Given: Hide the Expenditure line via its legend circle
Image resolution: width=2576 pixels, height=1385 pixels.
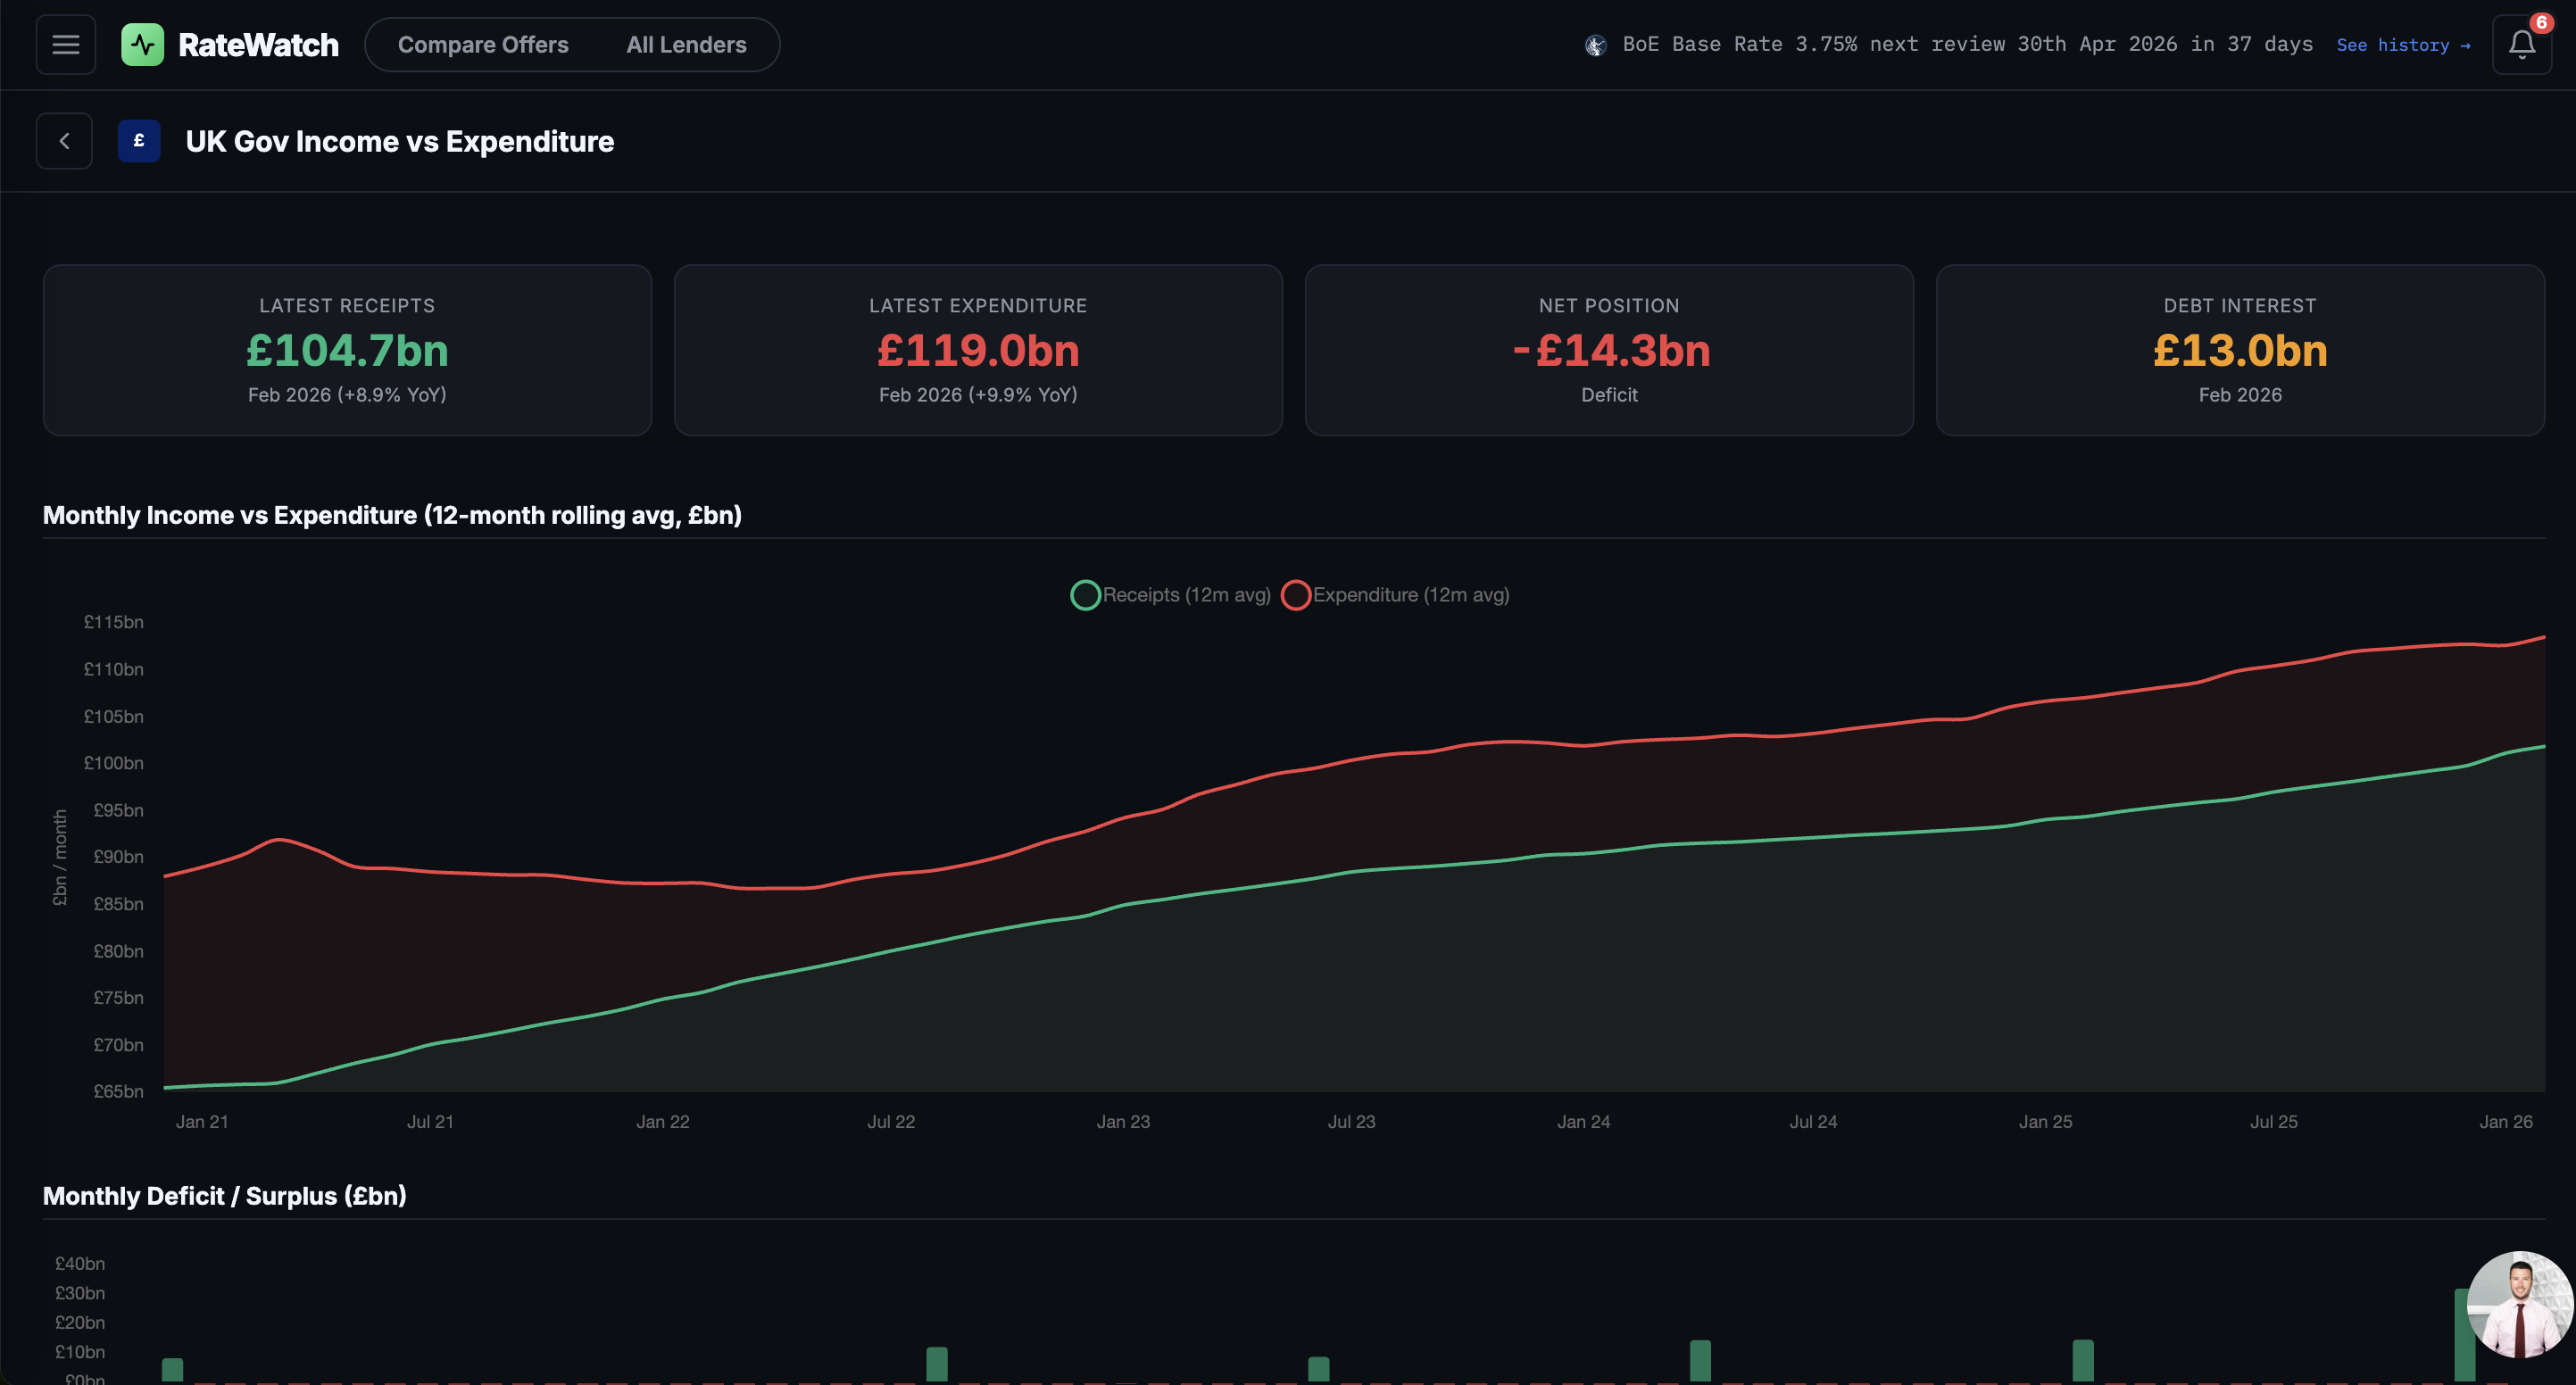Looking at the screenshot, I should coord(1296,594).
